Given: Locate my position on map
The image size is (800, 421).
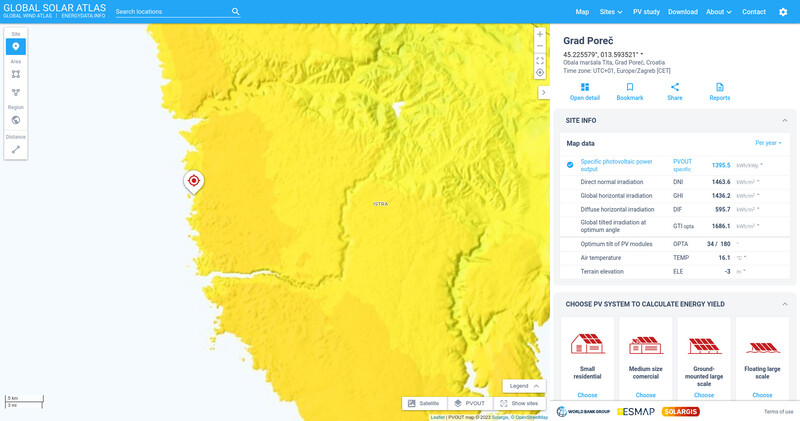Looking at the screenshot, I should tap(540, 73).
